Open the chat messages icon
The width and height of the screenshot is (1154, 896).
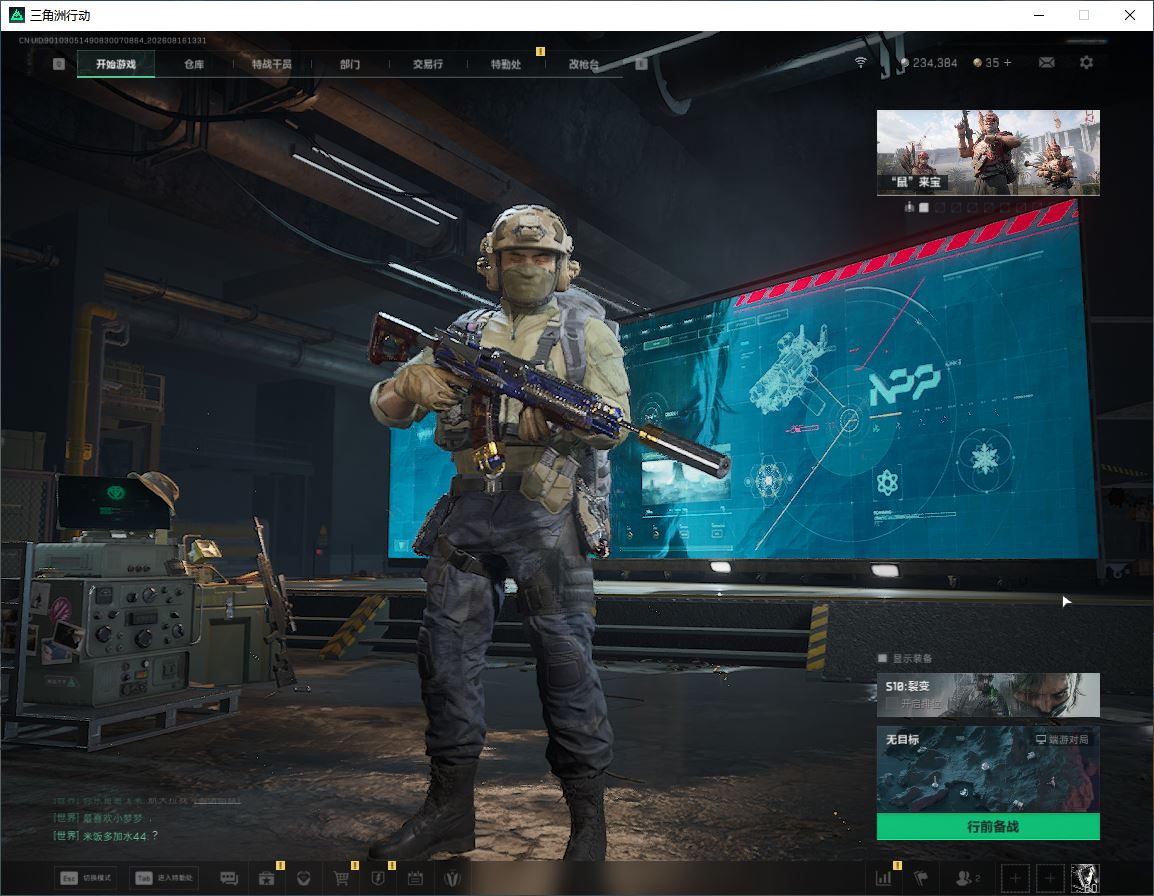229,878
